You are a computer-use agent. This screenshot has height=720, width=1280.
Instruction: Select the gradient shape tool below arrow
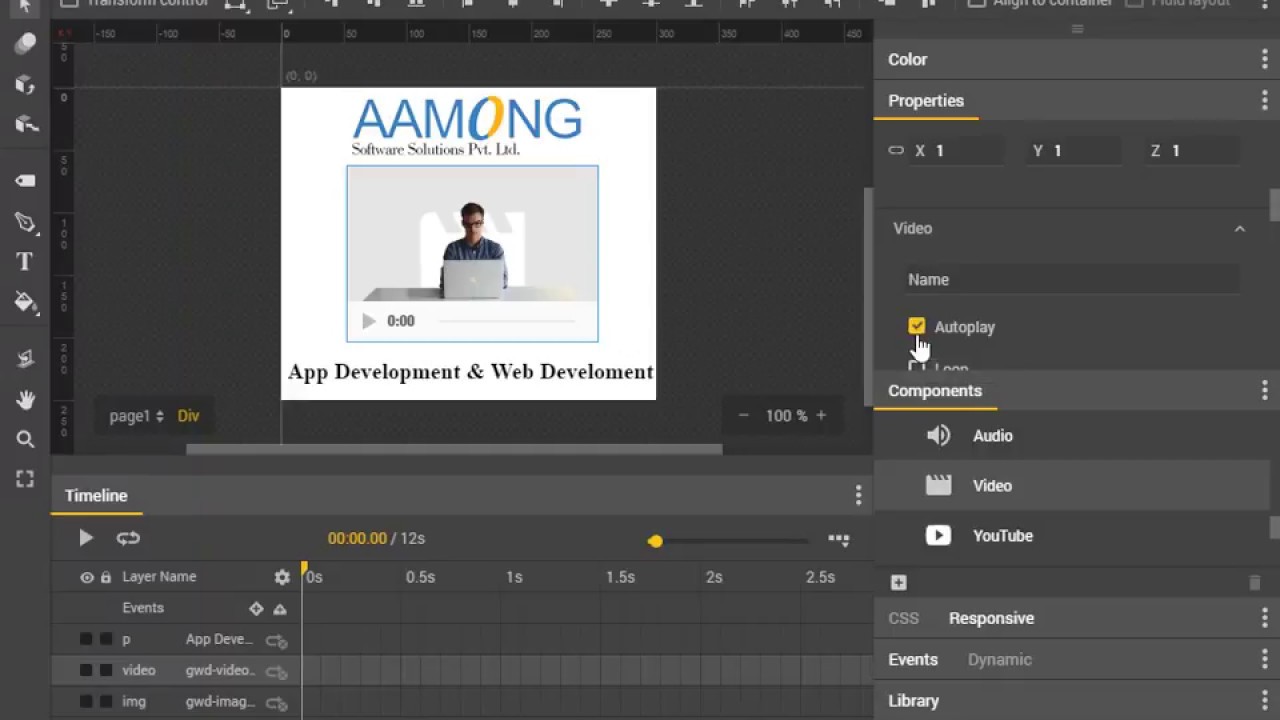[25, 44]
